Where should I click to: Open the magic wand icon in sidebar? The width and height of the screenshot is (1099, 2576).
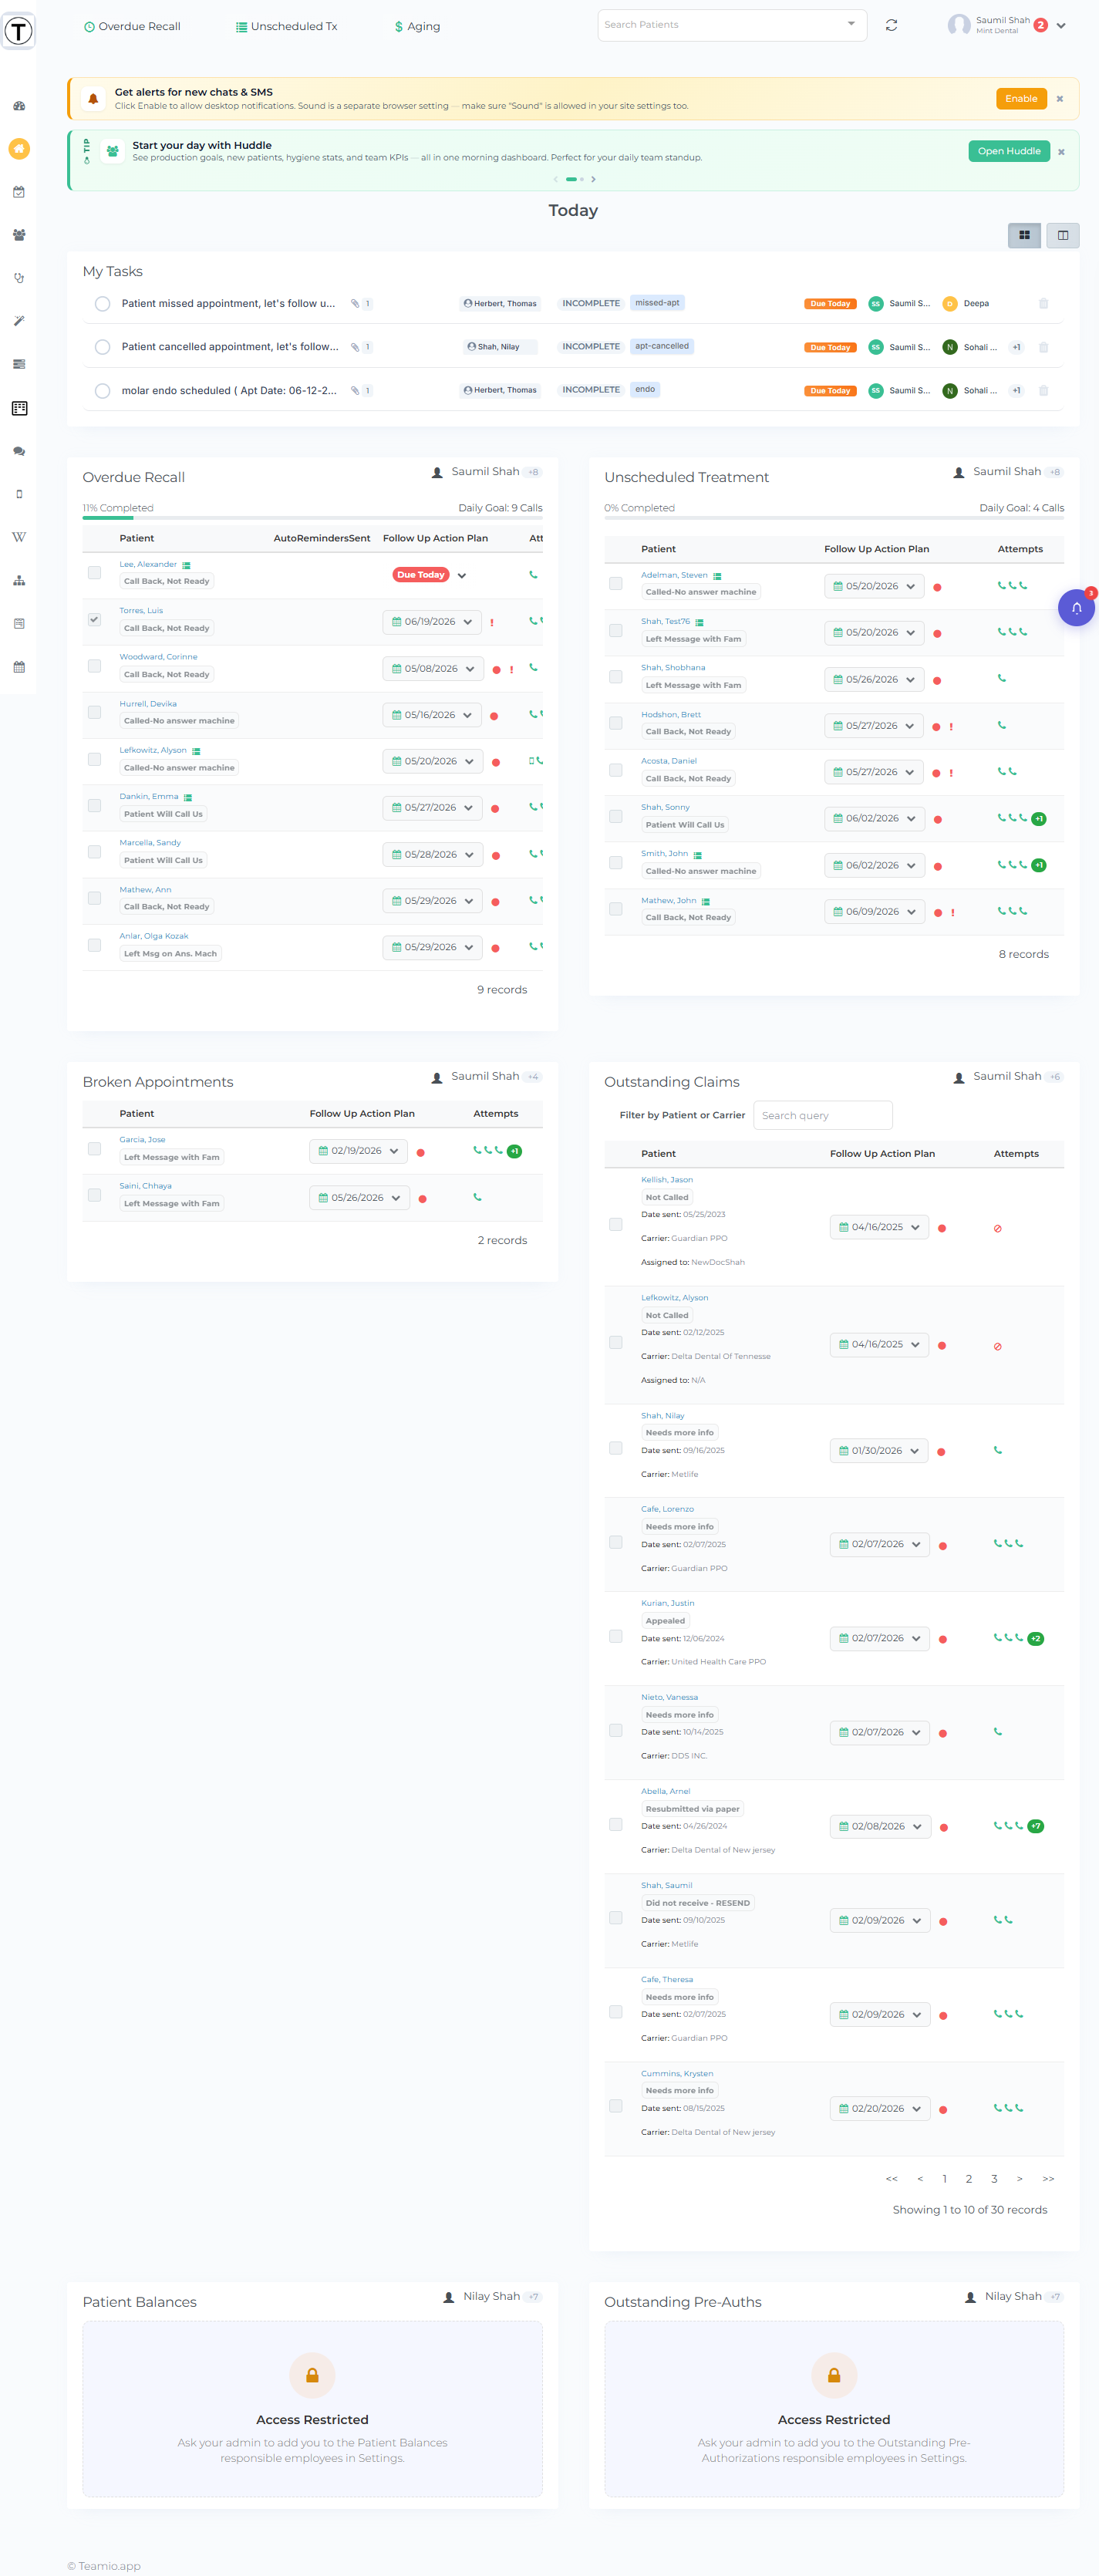(x=19, y=321)
